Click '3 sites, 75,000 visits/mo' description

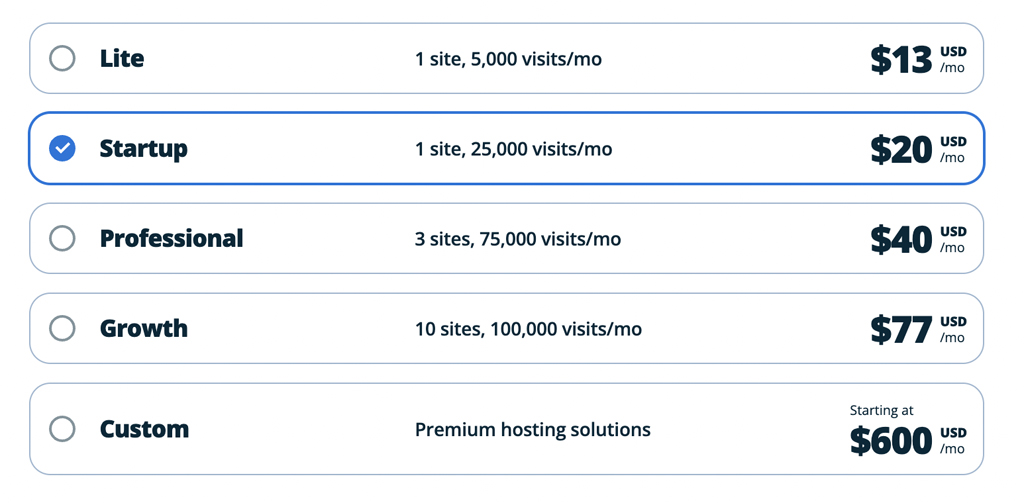click(x=518, y=239)
